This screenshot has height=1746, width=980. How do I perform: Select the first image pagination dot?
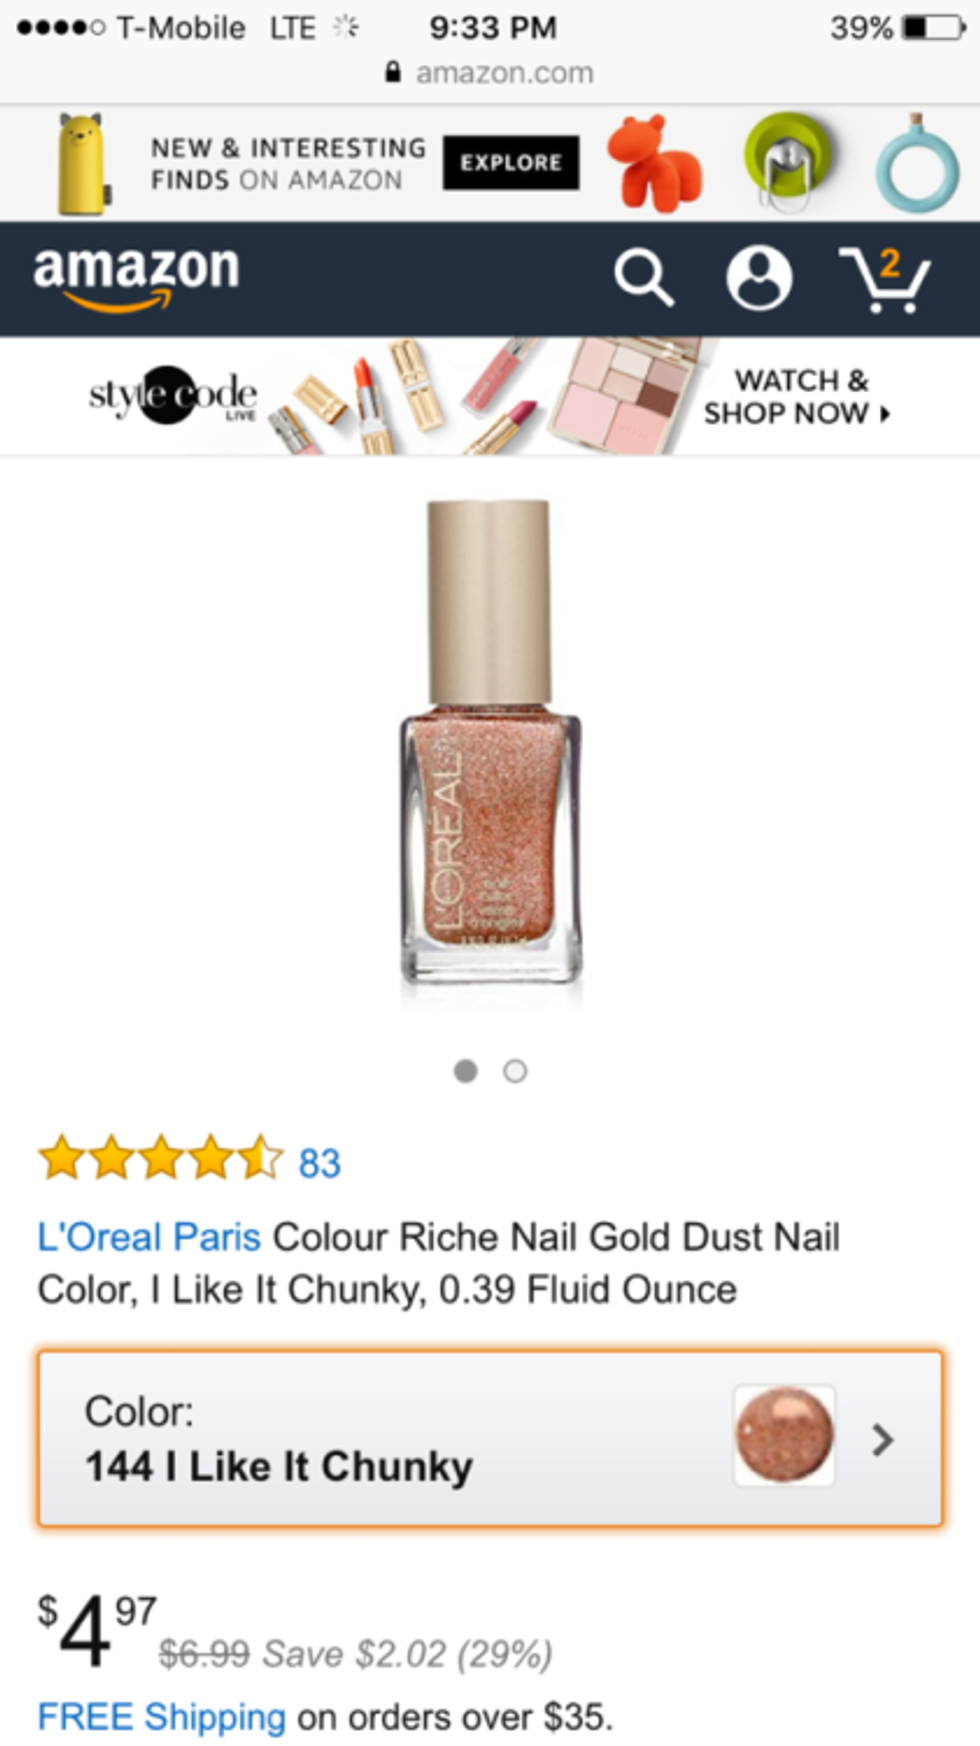pyautogui.click(x=465, y=1071)
